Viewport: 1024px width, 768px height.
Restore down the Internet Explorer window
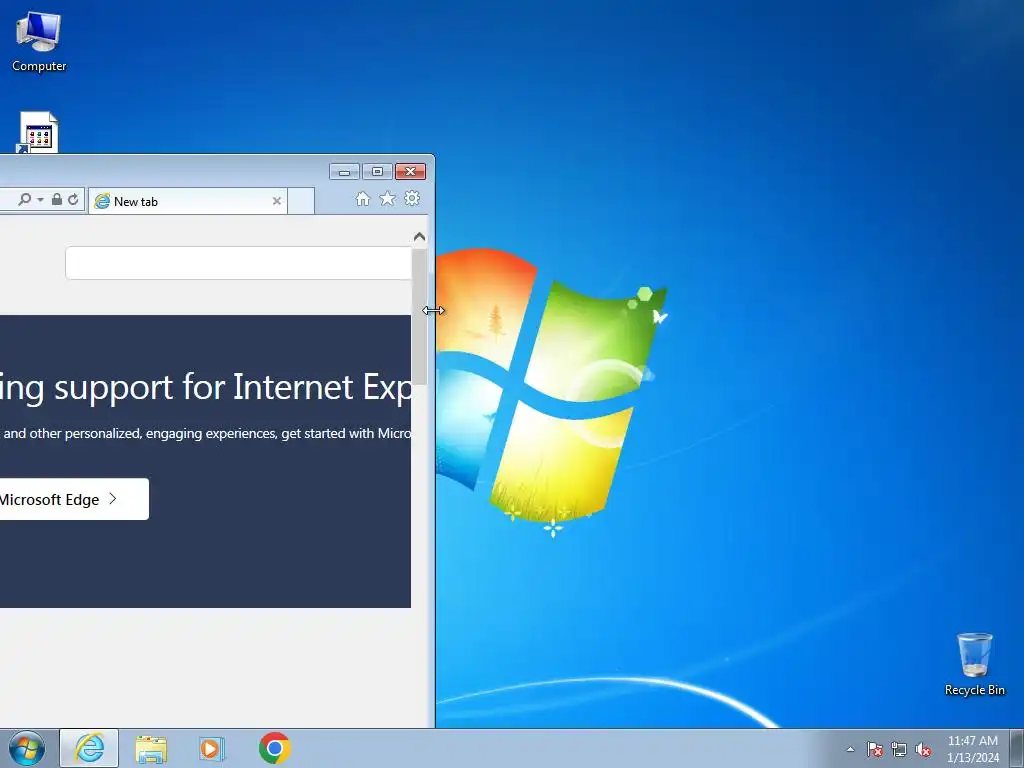click(x=377, y=172)
